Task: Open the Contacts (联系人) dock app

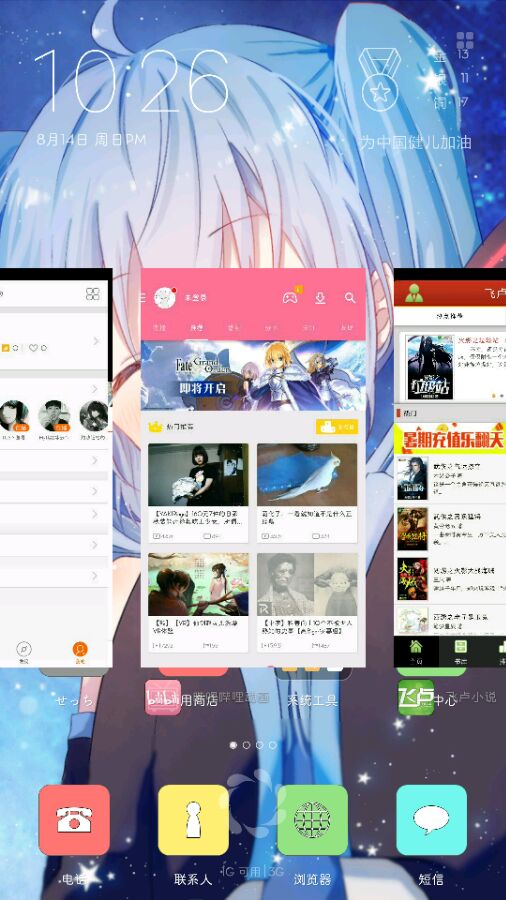Action: (x=193, y=820)
